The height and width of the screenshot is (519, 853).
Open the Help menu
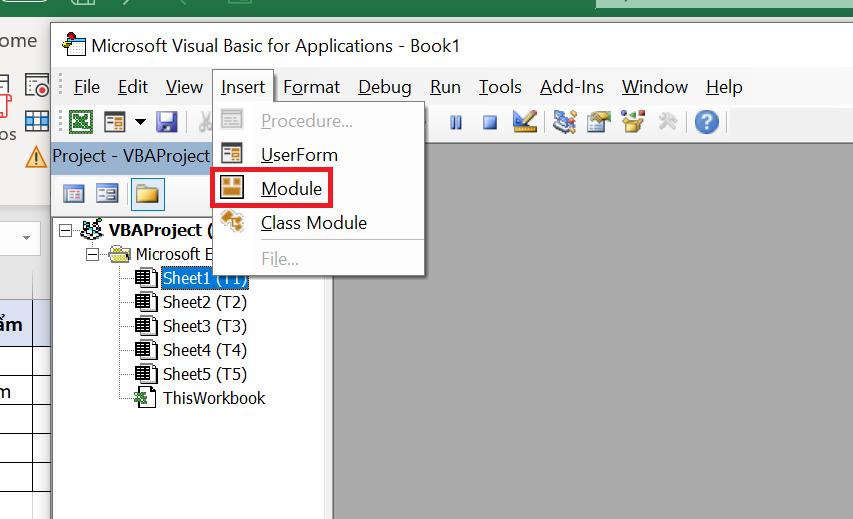pyautogui.click(x=724, y=87)
